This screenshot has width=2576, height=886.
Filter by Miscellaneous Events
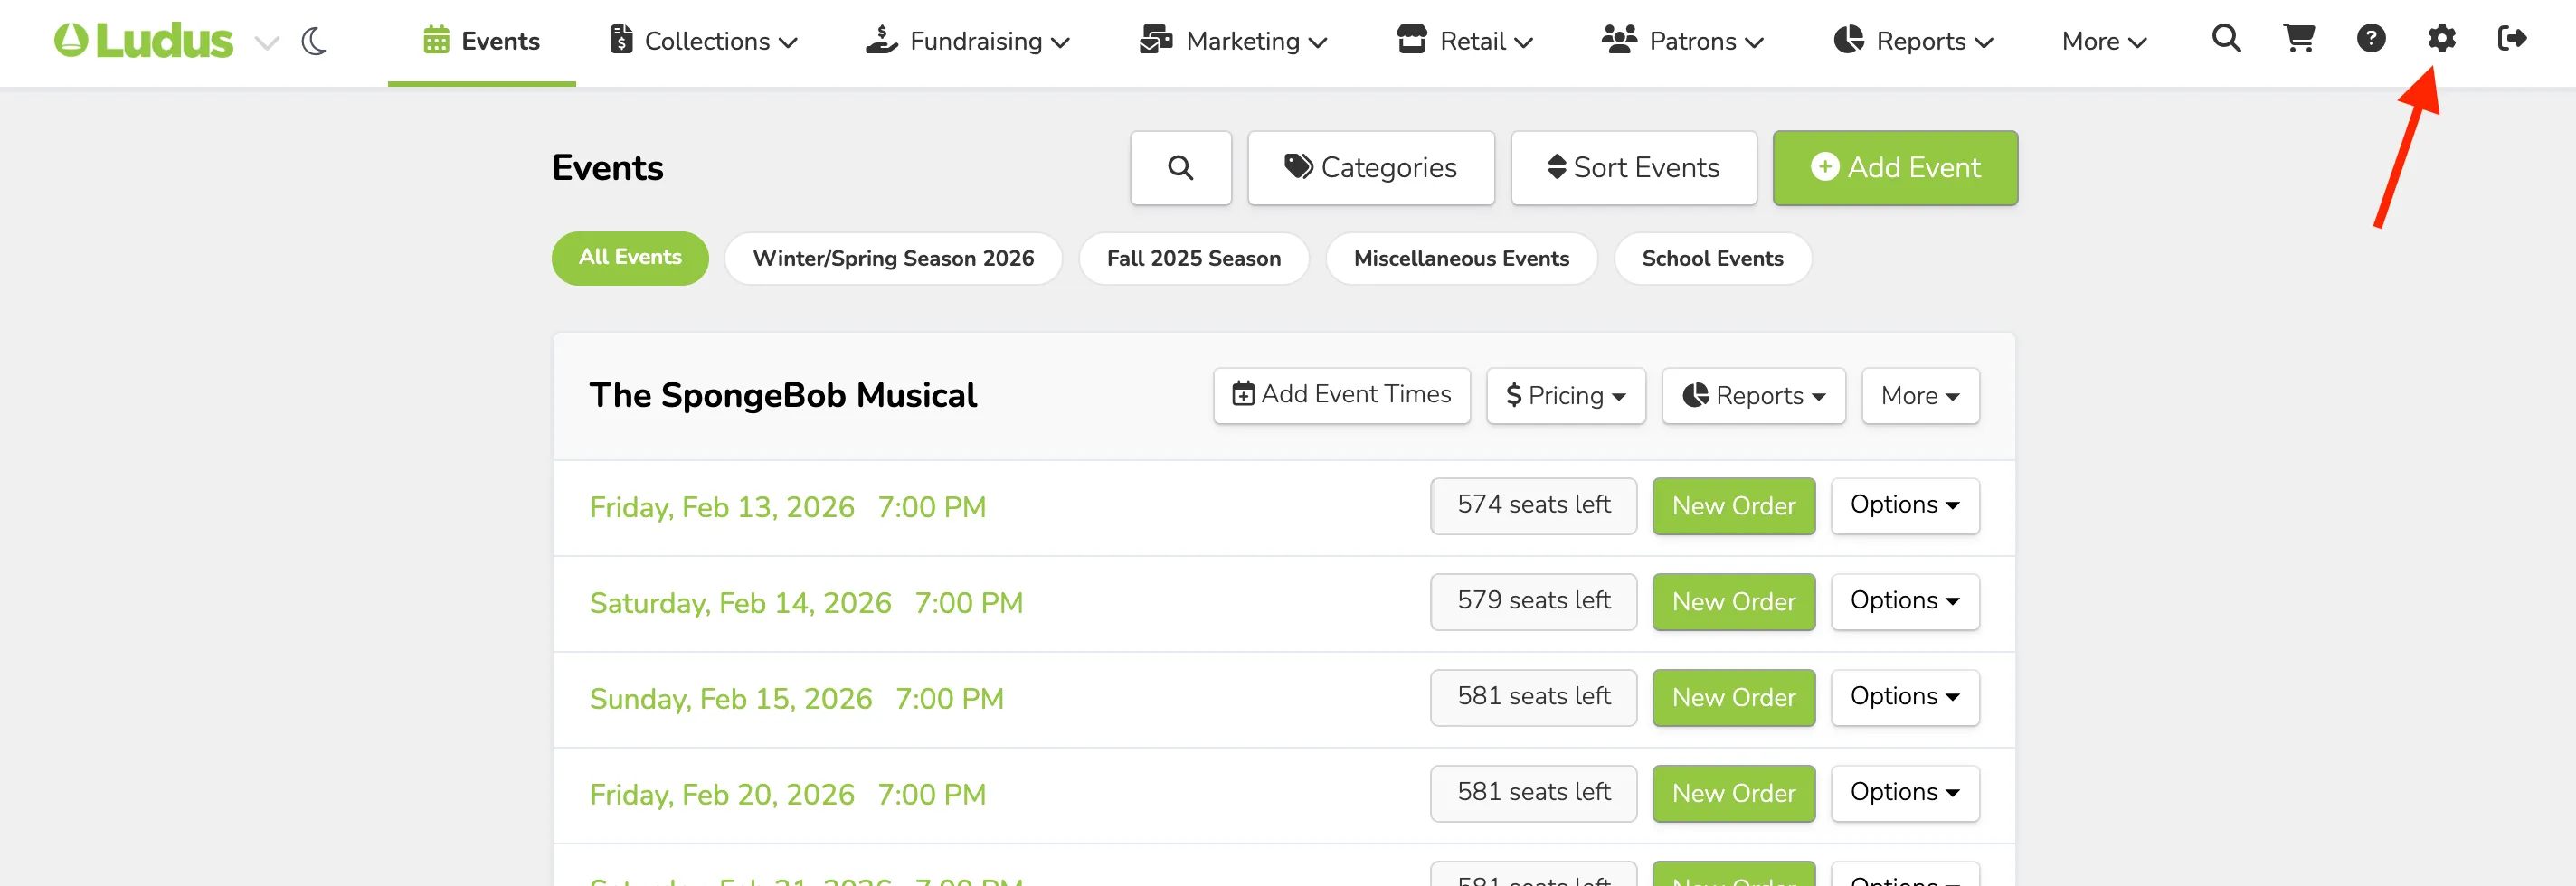click(1461, 258)
